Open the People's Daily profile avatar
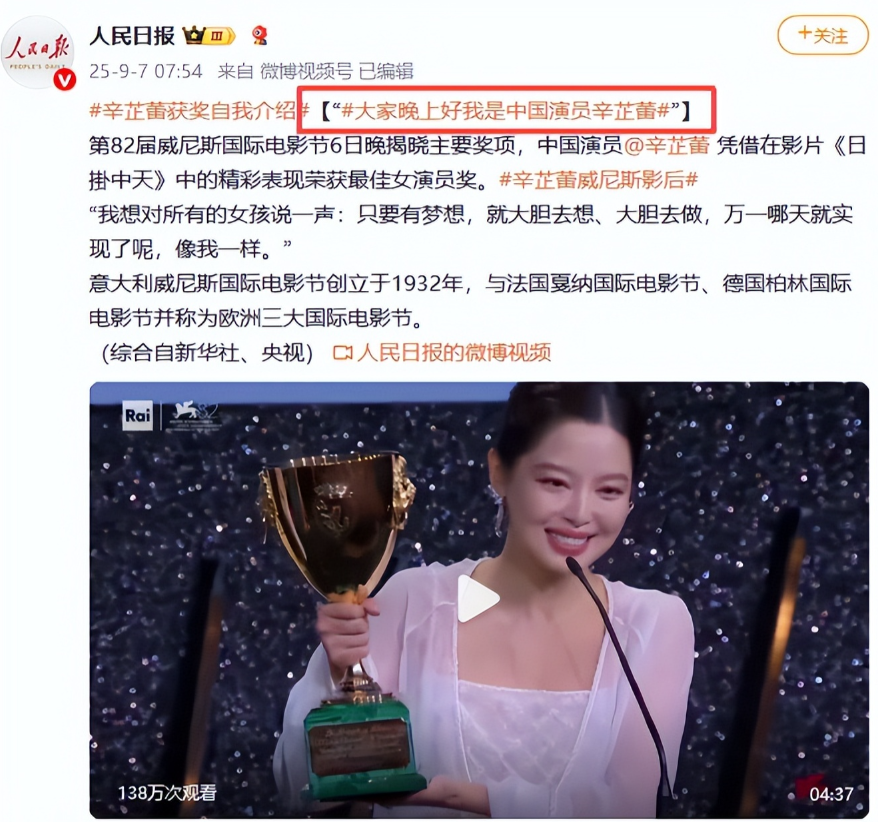Viewport: 878px width, 822px height. pyautogui.click(x=38, y=53)
